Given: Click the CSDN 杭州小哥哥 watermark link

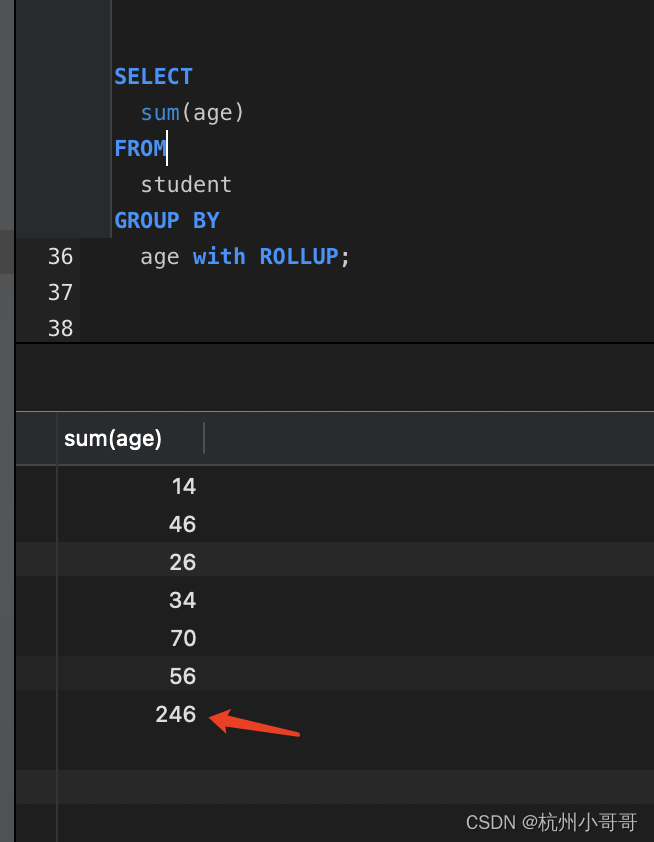Looking at the screenshot, I should pyautogui.click(x=551, y=822).
